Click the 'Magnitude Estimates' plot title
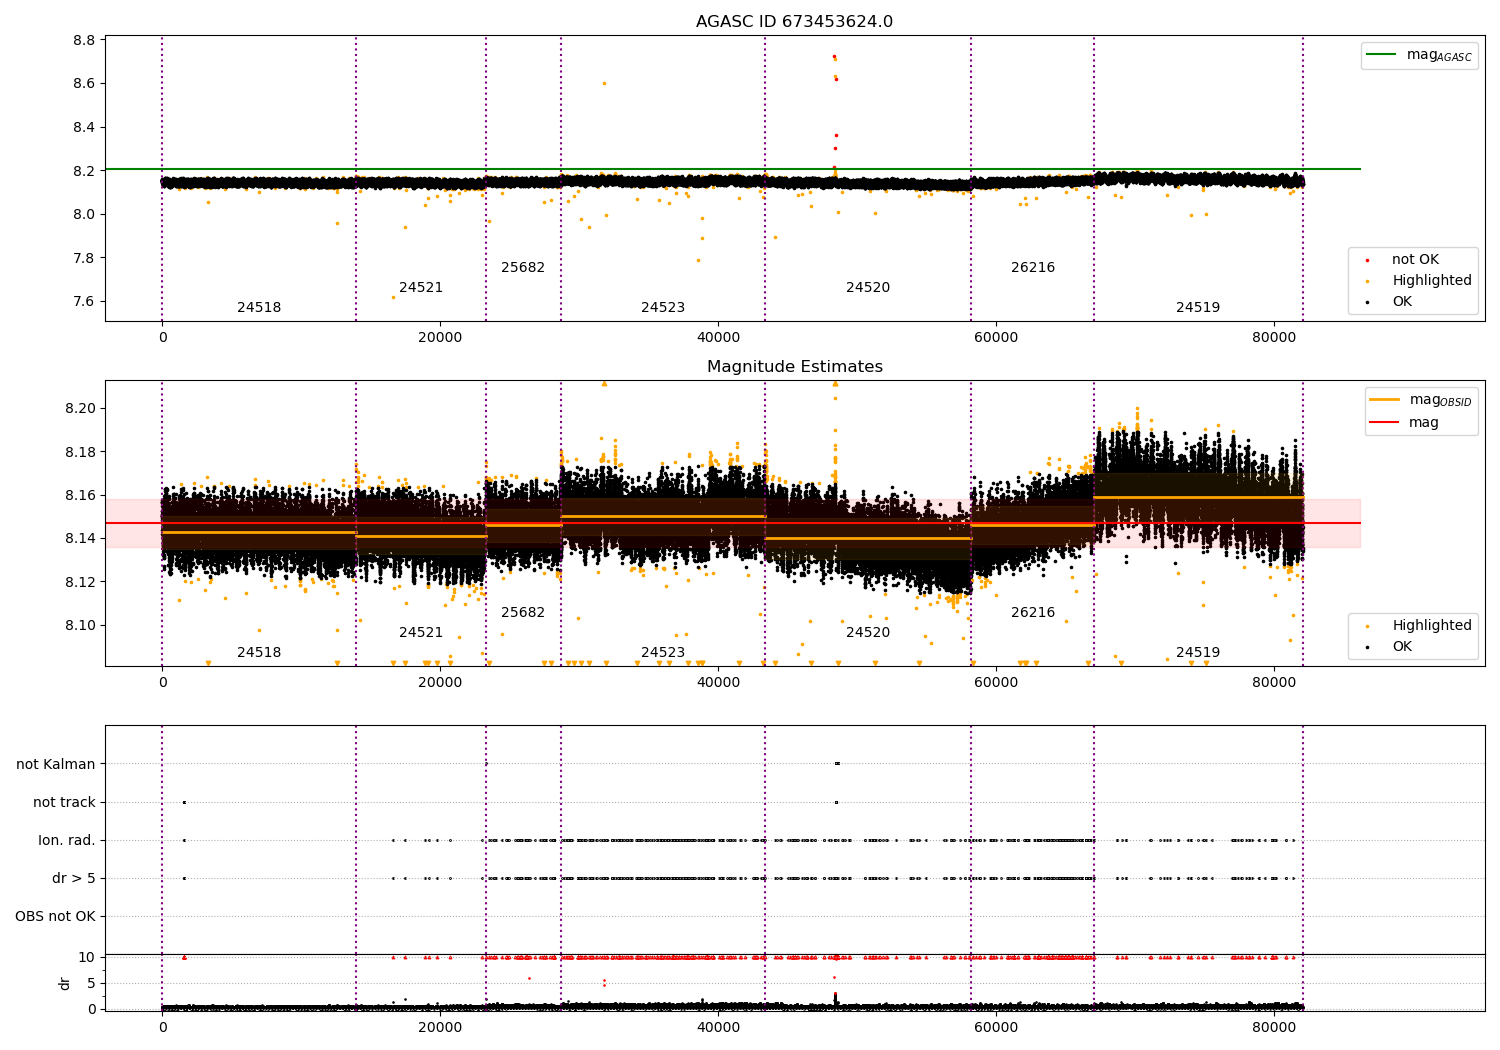 coord(794,367)
